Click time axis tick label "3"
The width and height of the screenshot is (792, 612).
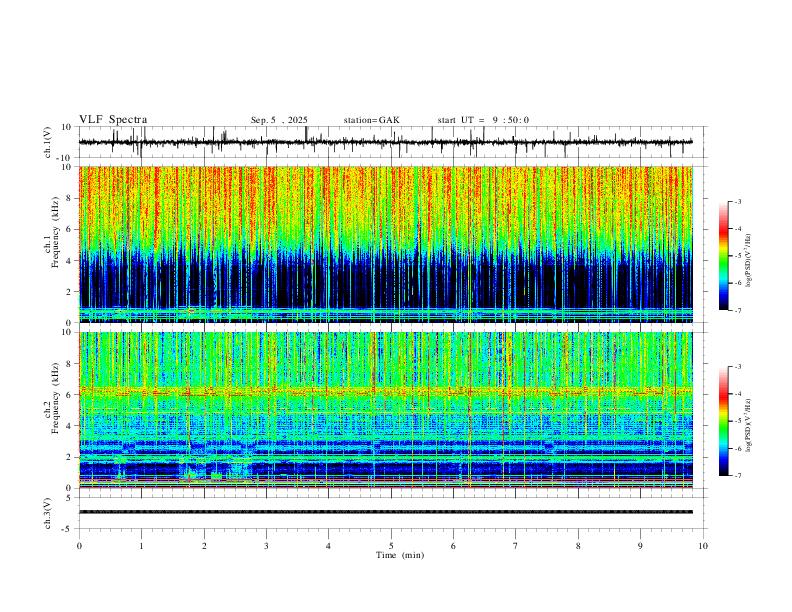266,546
